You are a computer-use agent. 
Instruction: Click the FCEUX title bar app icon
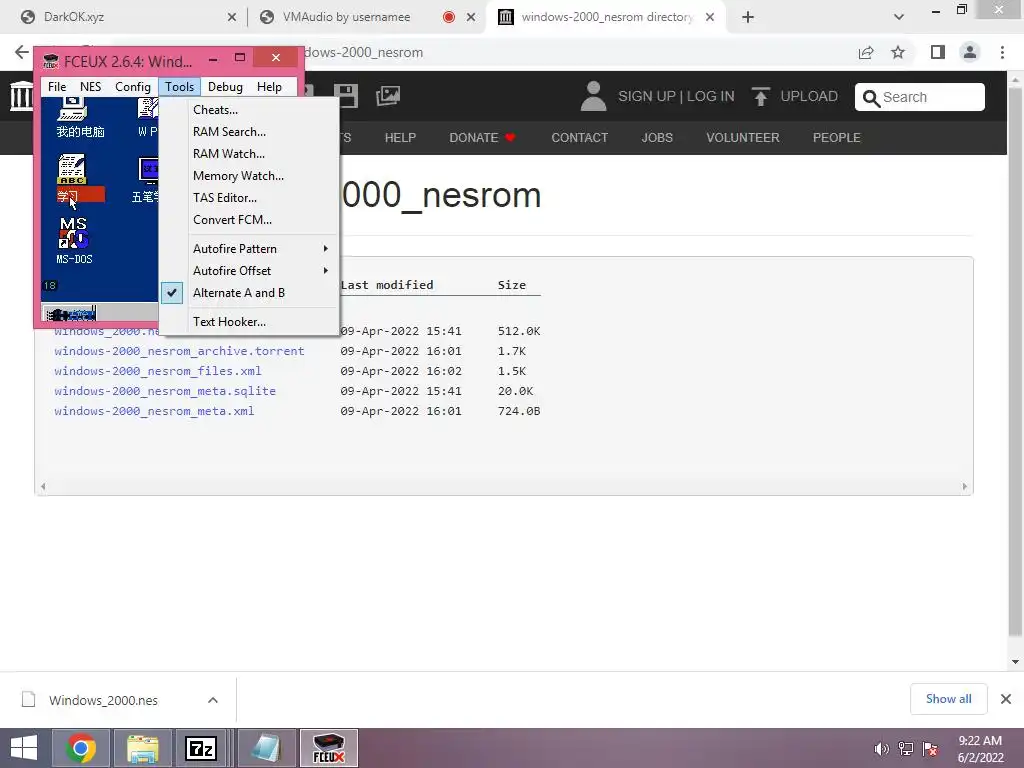[x=50, y=62]
